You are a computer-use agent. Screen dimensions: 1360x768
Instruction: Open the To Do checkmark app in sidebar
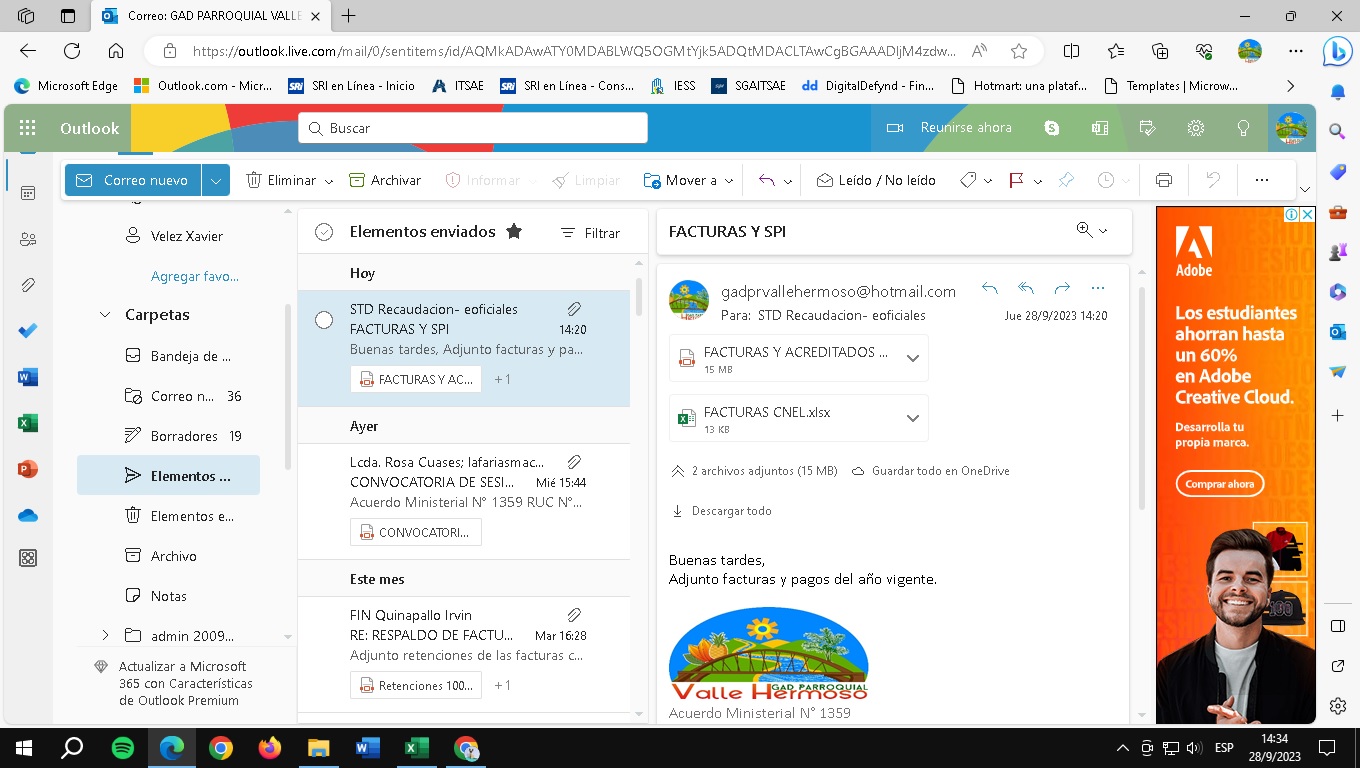28,330
